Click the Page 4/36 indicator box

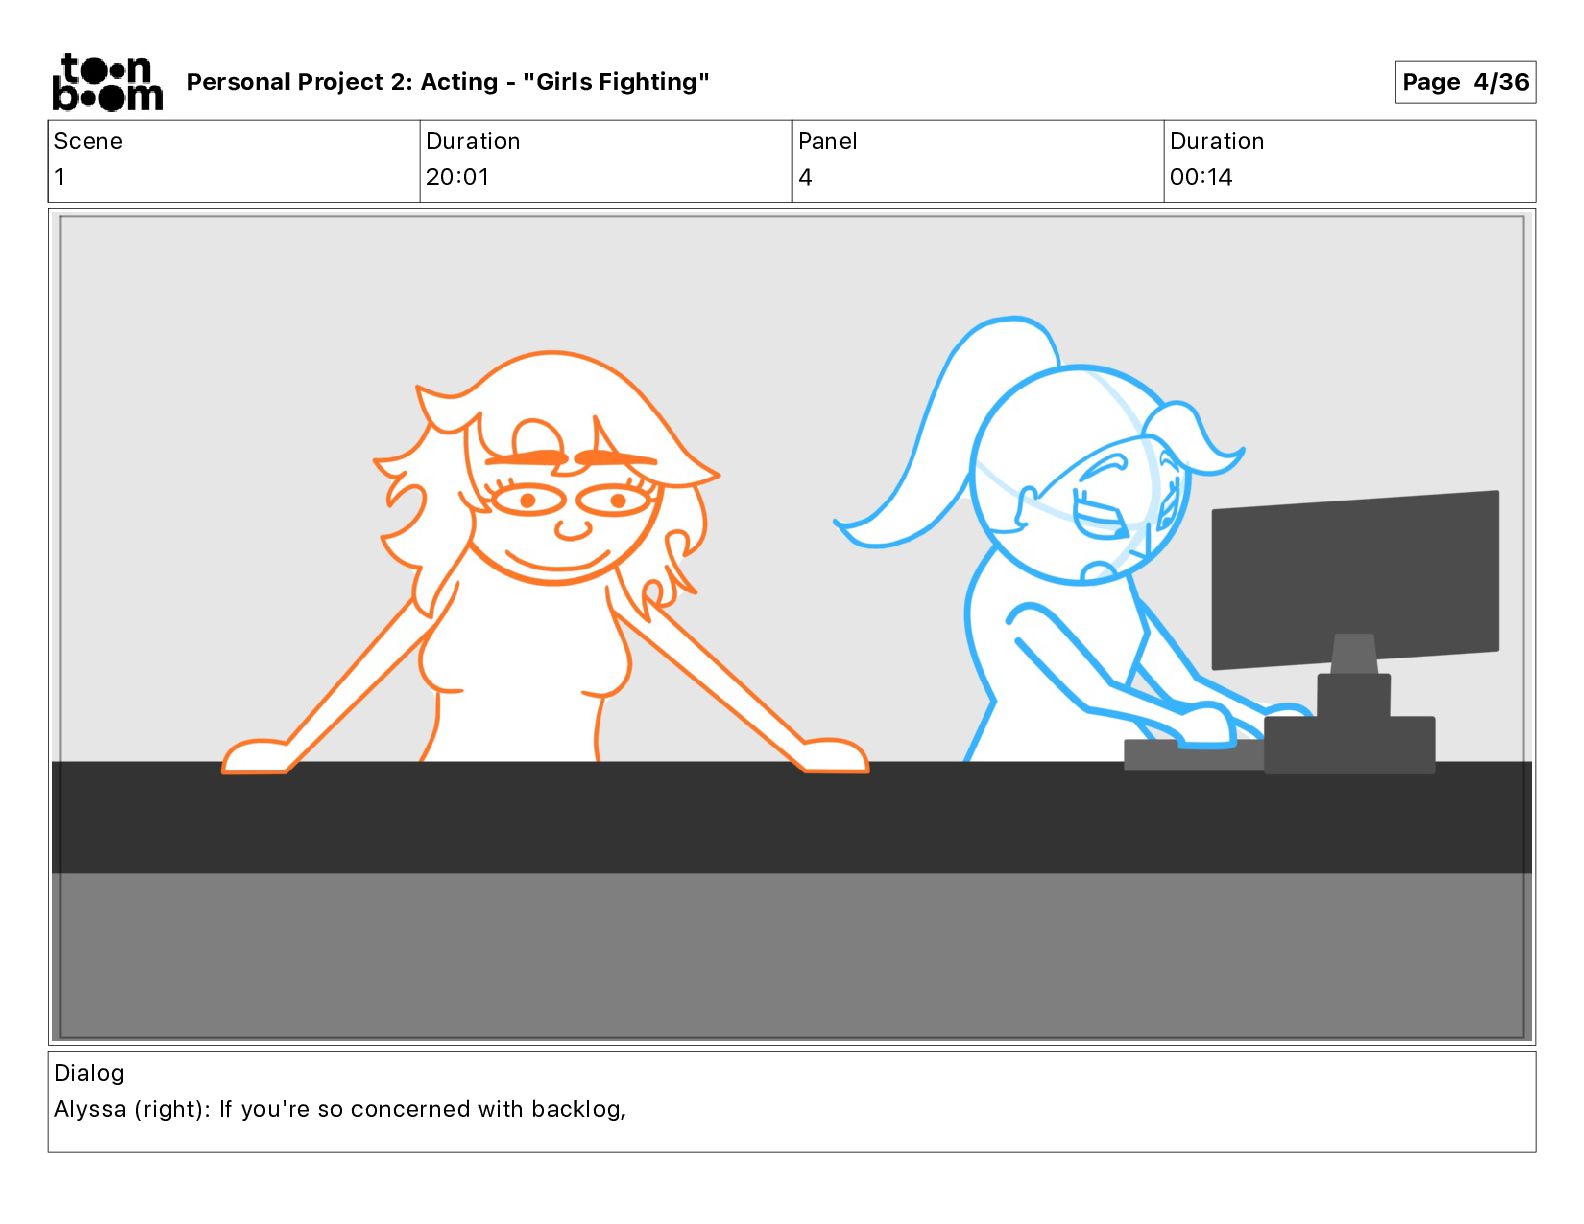click(1465, 82)
